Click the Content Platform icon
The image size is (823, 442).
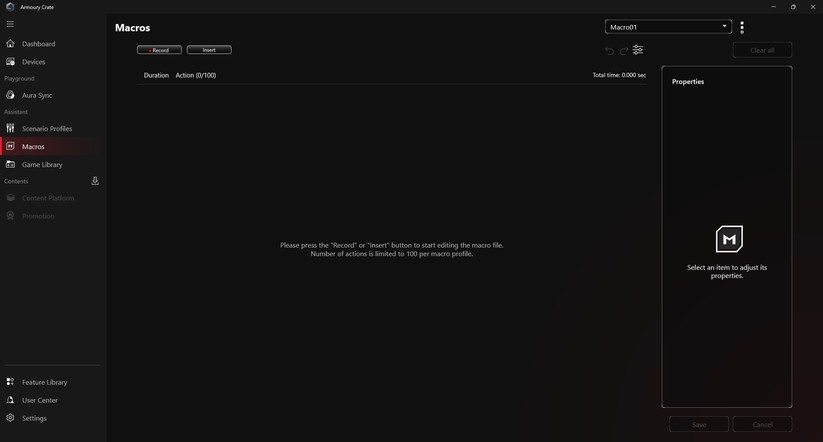click(x=10, y=198)
